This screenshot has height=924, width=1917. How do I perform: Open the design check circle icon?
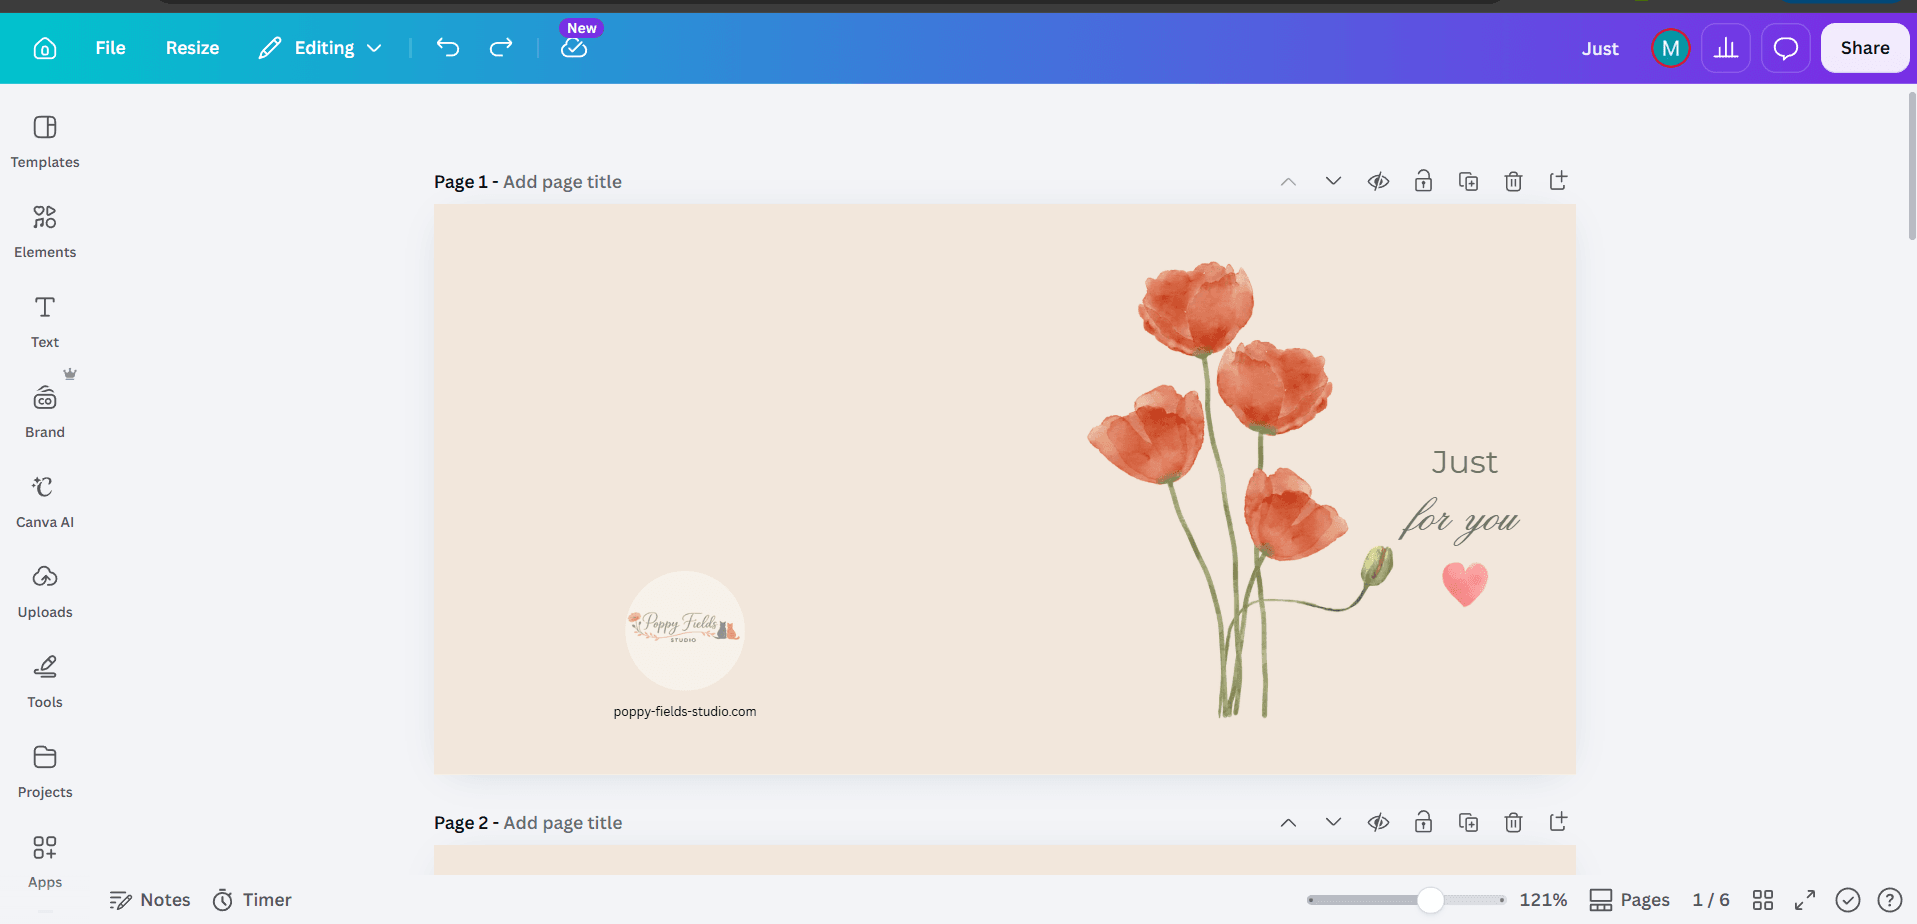point(1848,900)
